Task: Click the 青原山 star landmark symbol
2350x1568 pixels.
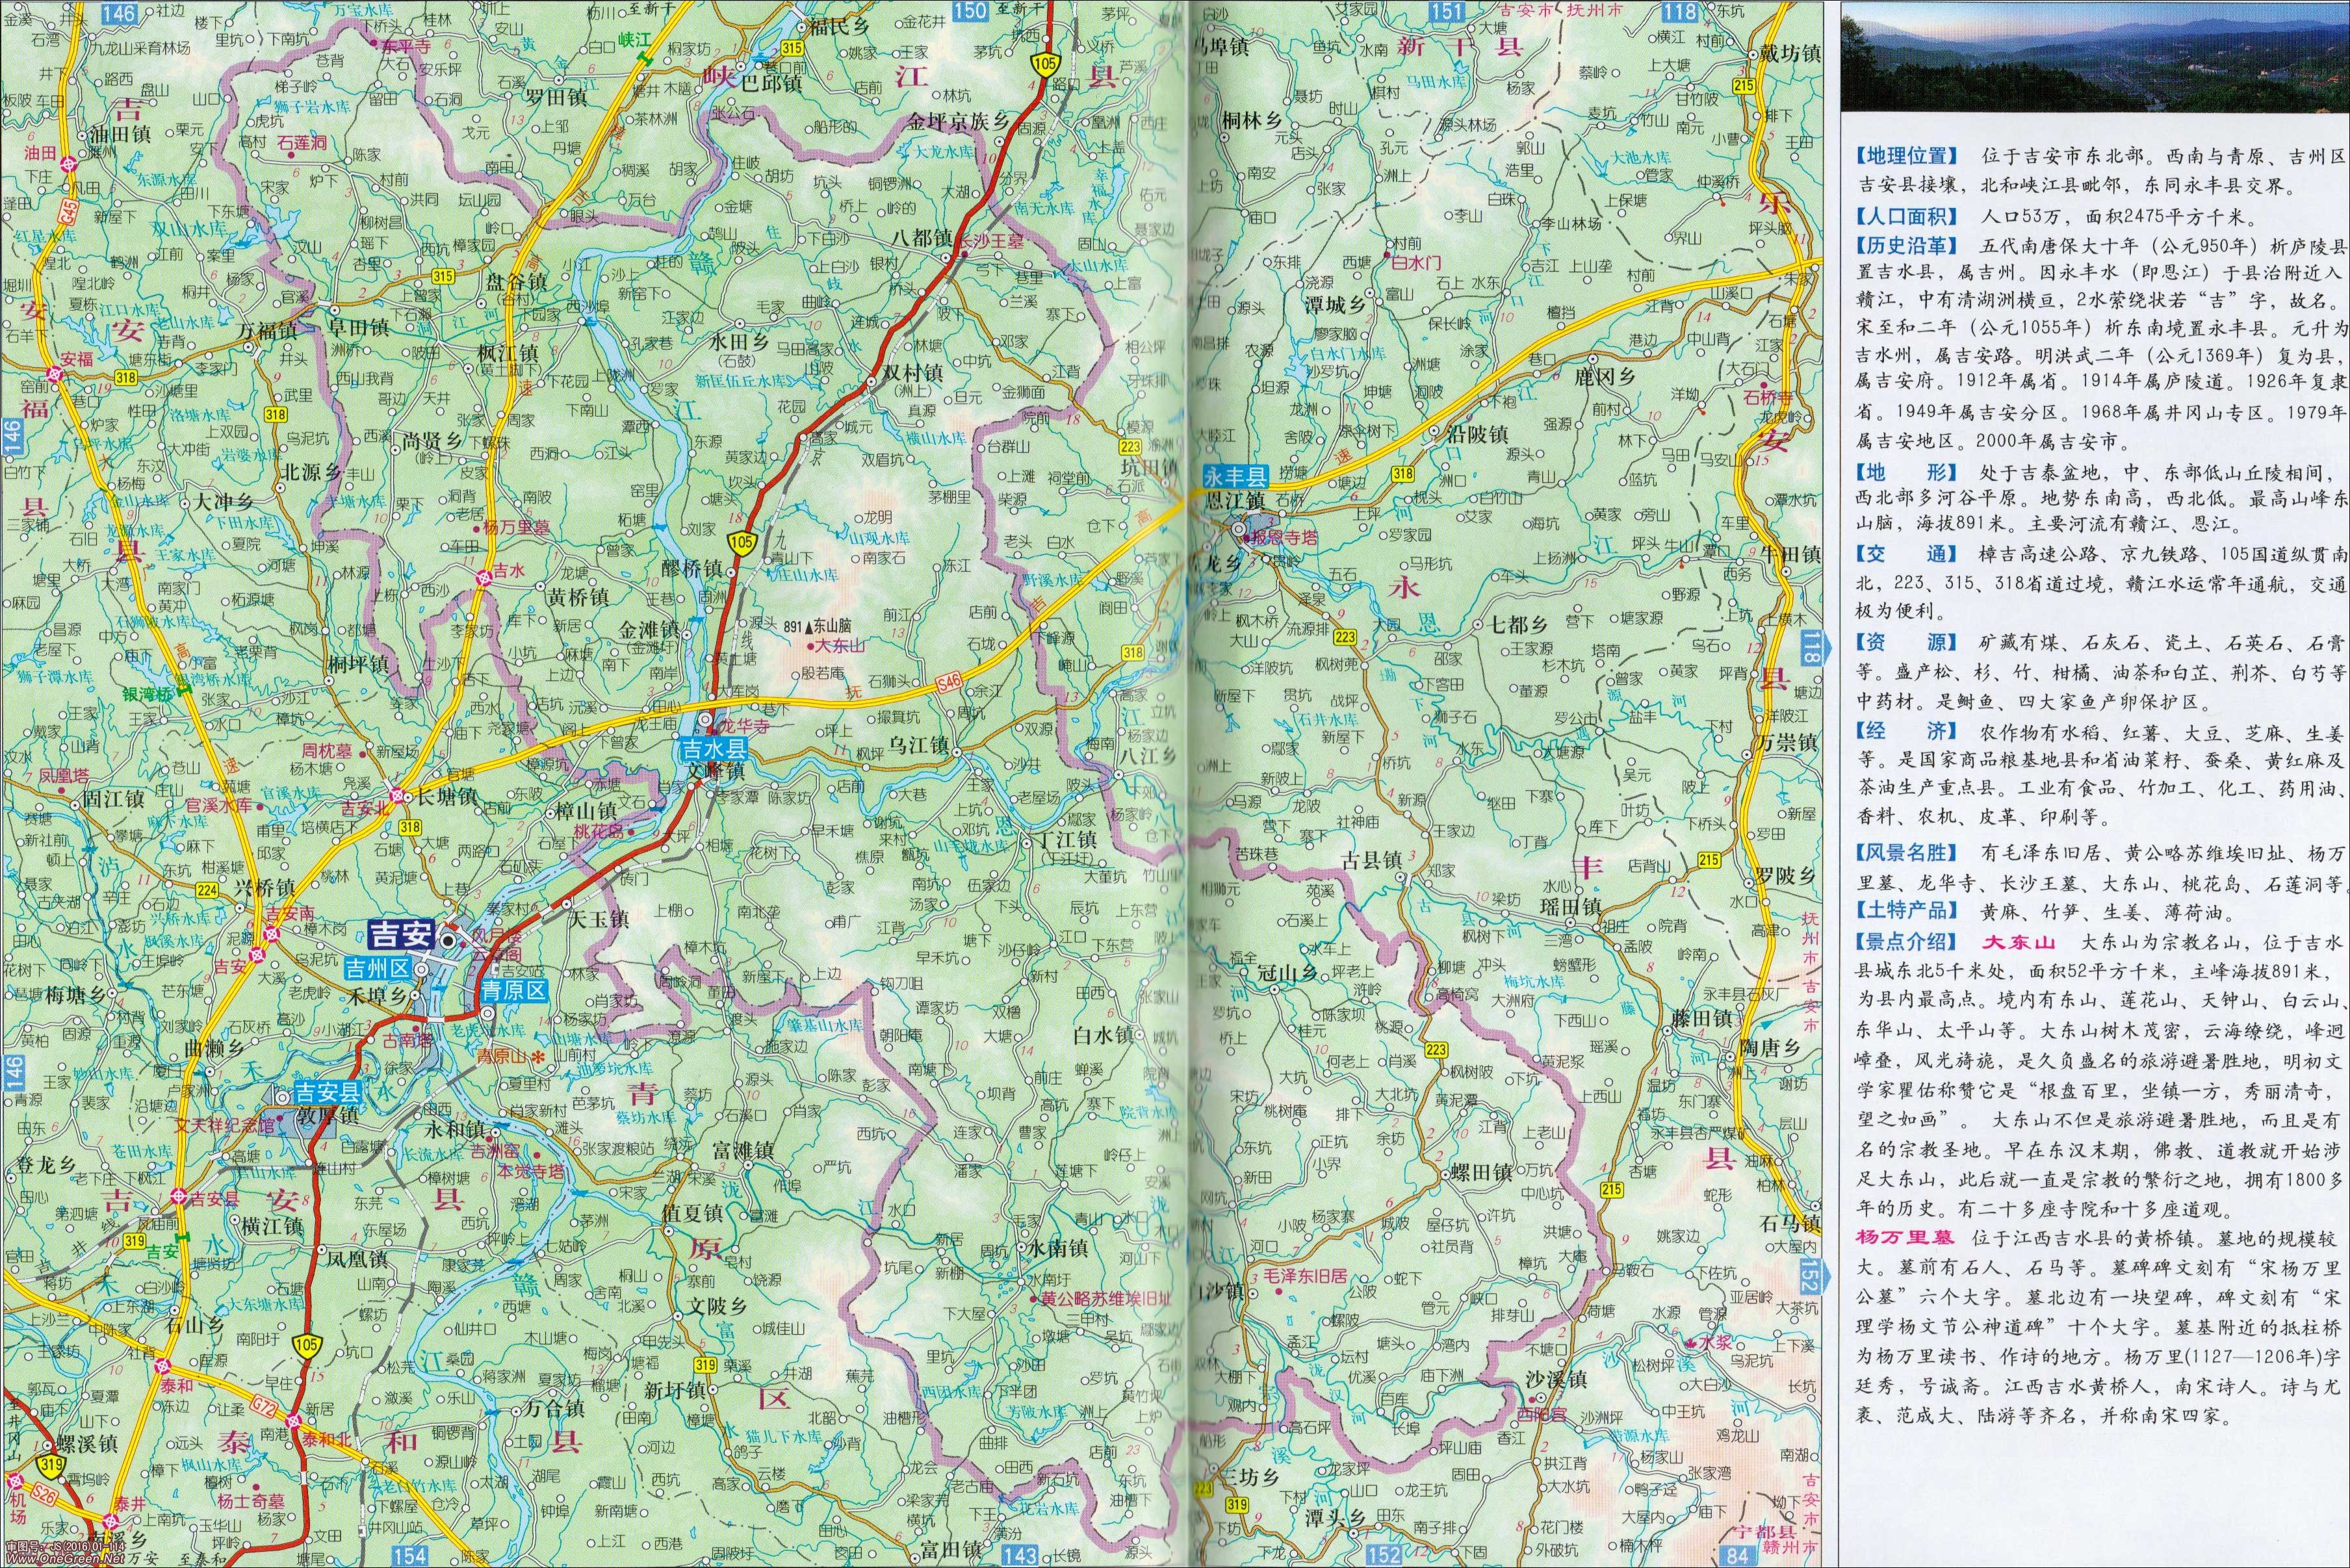Action: pos(539,1056)
